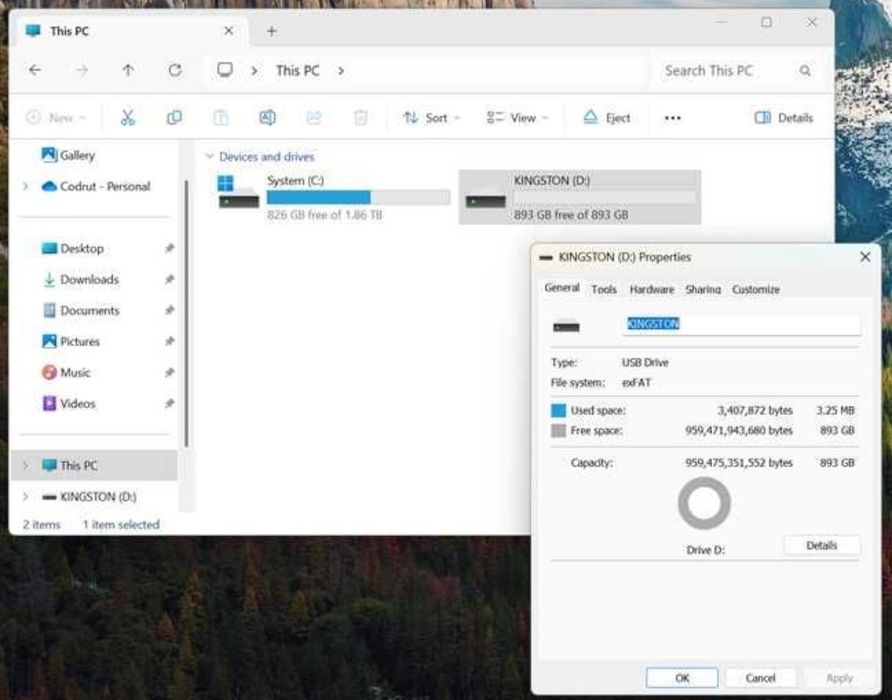Open Desktop in the sidebar
This screenshot has height=700, width=892.
pos(73,249)
